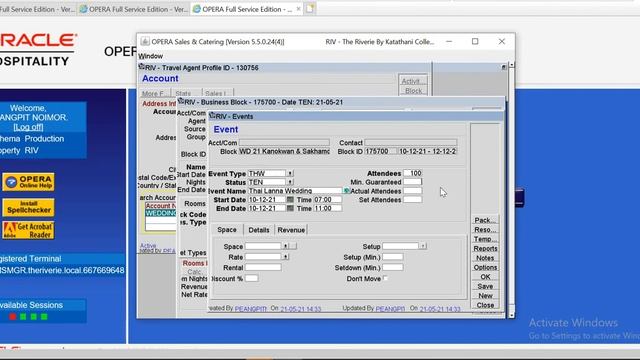The width and height of the screenshot is (640, 360).
Task: Click the Actual Attendees field
Action: pyautogui.click(x=413, y=191)
